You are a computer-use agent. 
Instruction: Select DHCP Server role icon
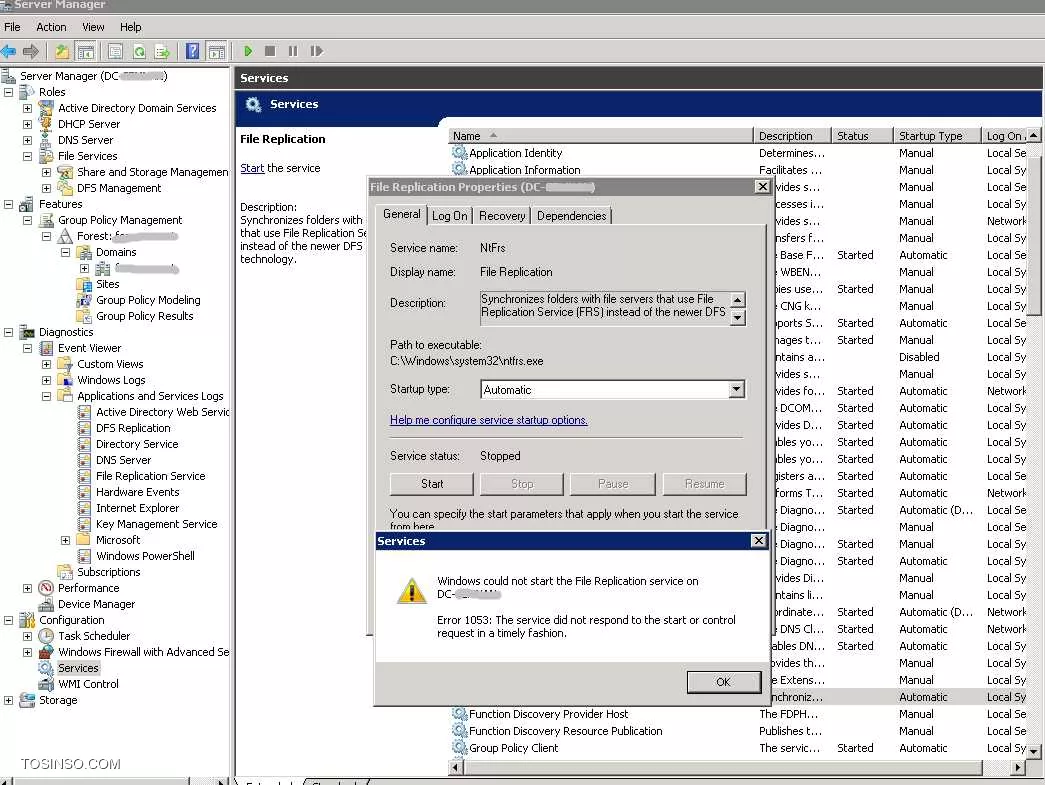(46, 124)
